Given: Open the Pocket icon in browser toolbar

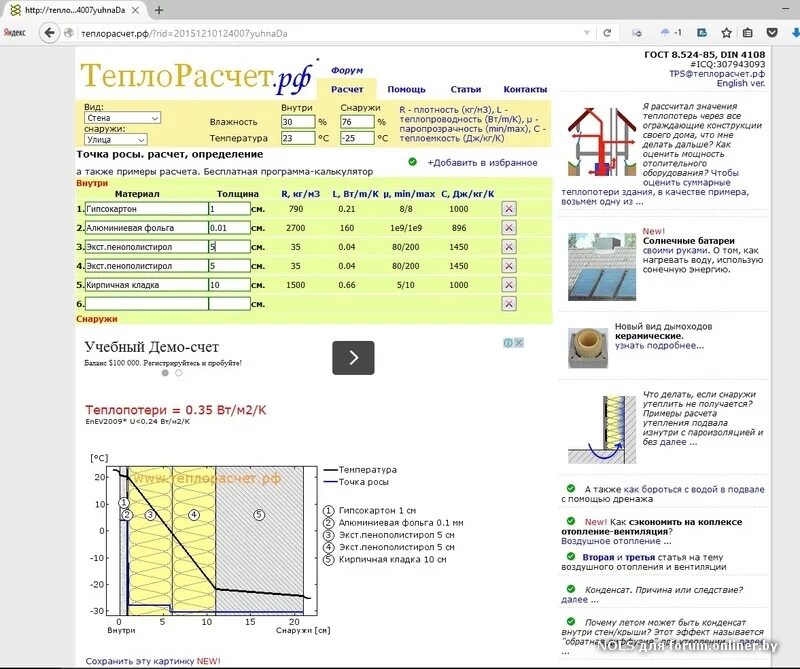Looking at the screenshot, I should pyautogui.click(x=772, y=33).
